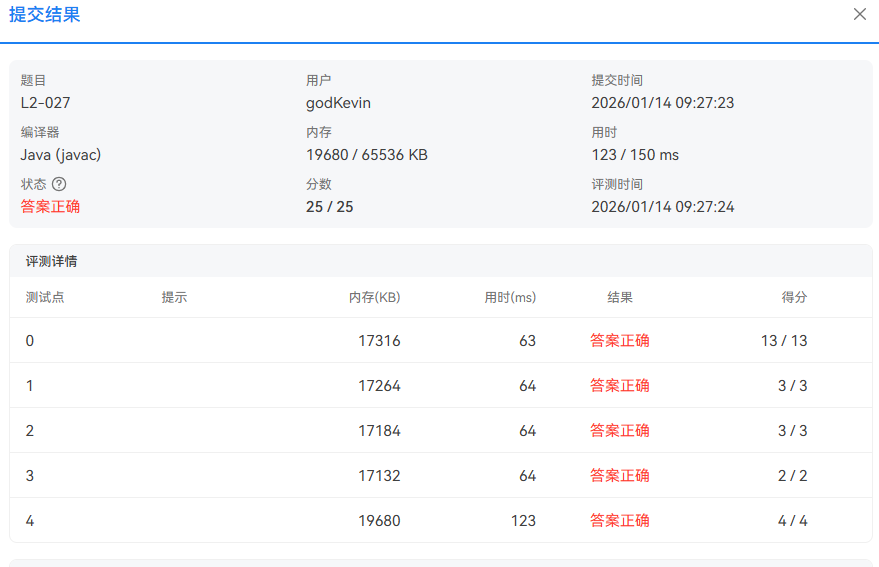The image size is (879, 567).
Task: Click 答案正确 result for test point 2
Action: (620, 430)
